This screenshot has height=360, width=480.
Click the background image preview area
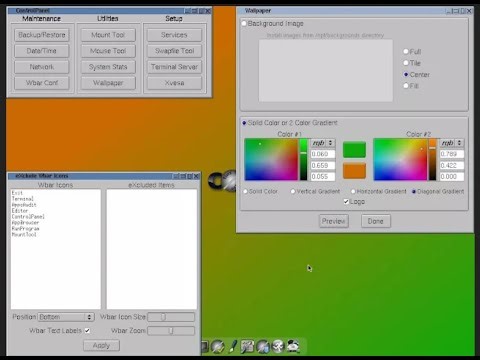326,71
